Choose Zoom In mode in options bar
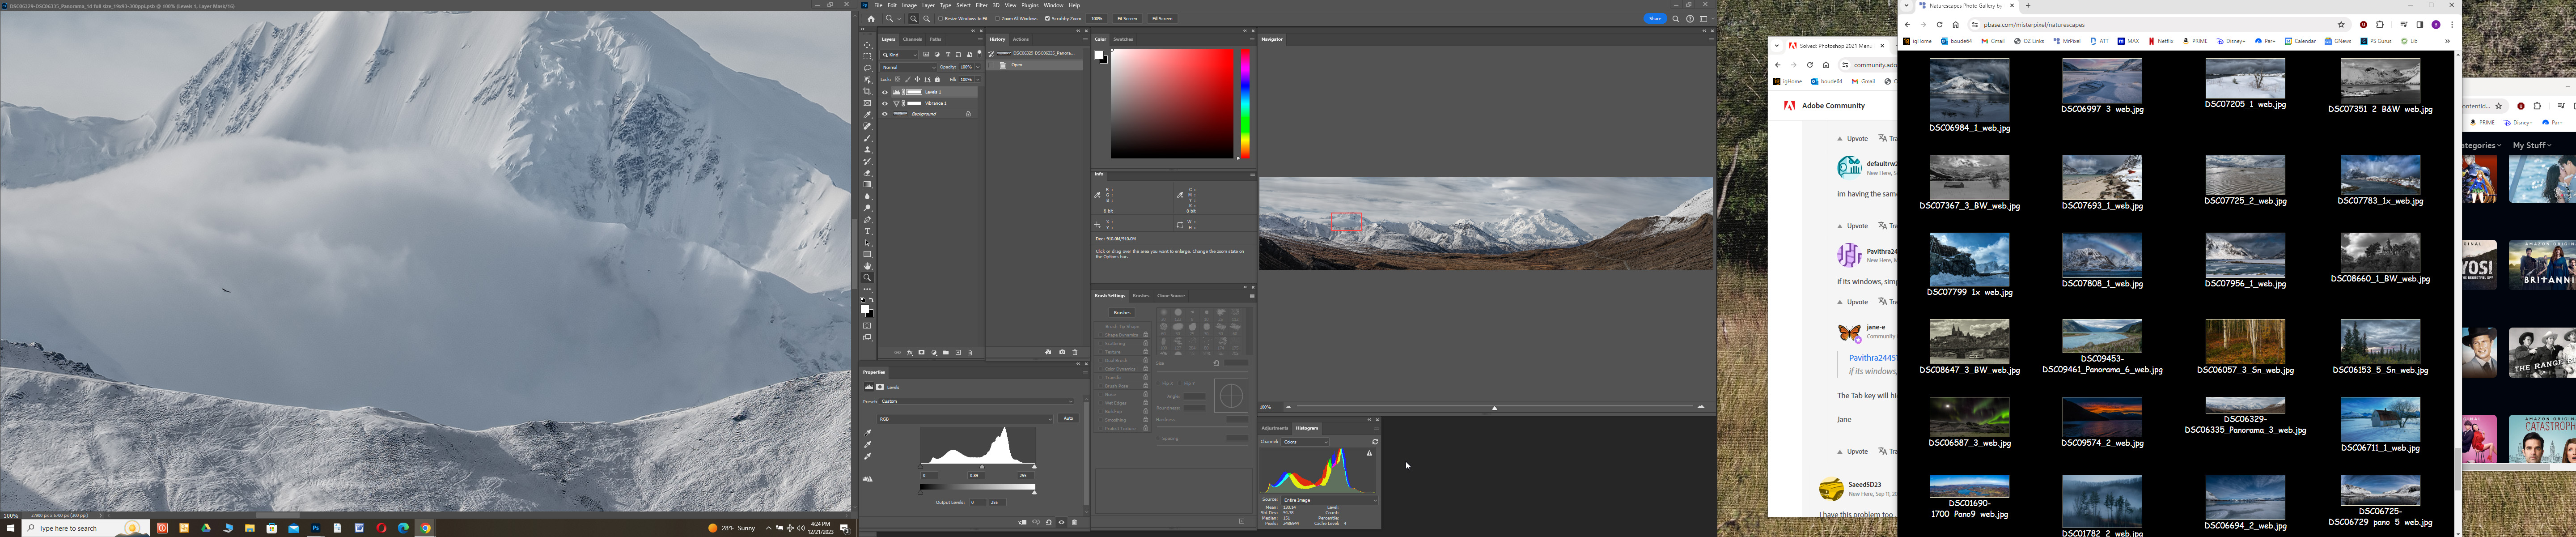2576x537 pixels. tap(914, 19)
